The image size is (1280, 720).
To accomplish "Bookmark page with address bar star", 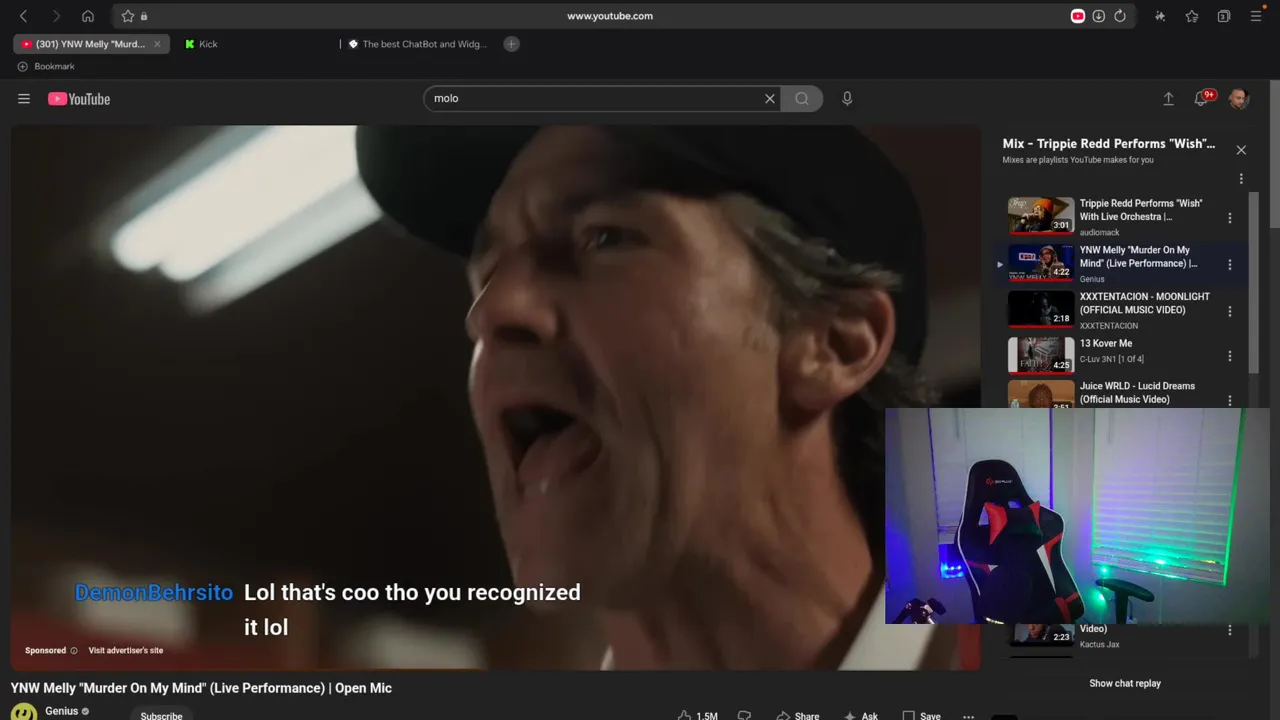I will point(128,16).
